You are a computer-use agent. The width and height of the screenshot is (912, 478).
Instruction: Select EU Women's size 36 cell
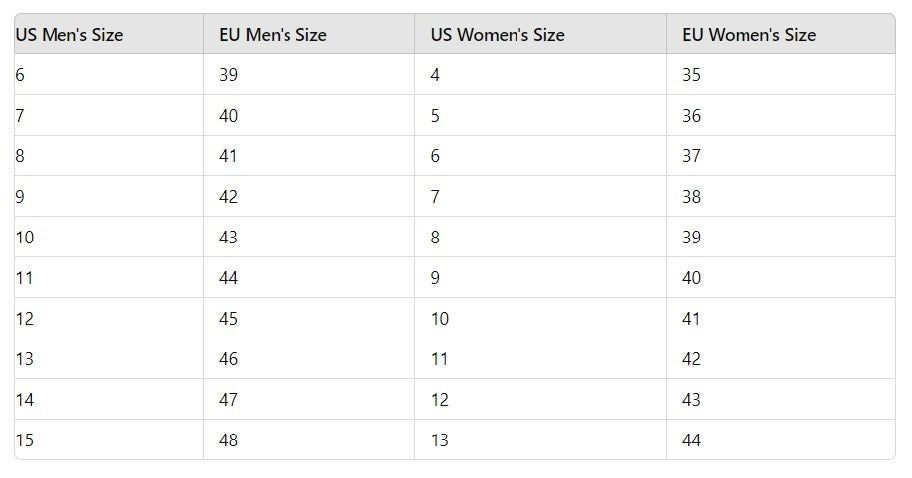pos(781,115)
